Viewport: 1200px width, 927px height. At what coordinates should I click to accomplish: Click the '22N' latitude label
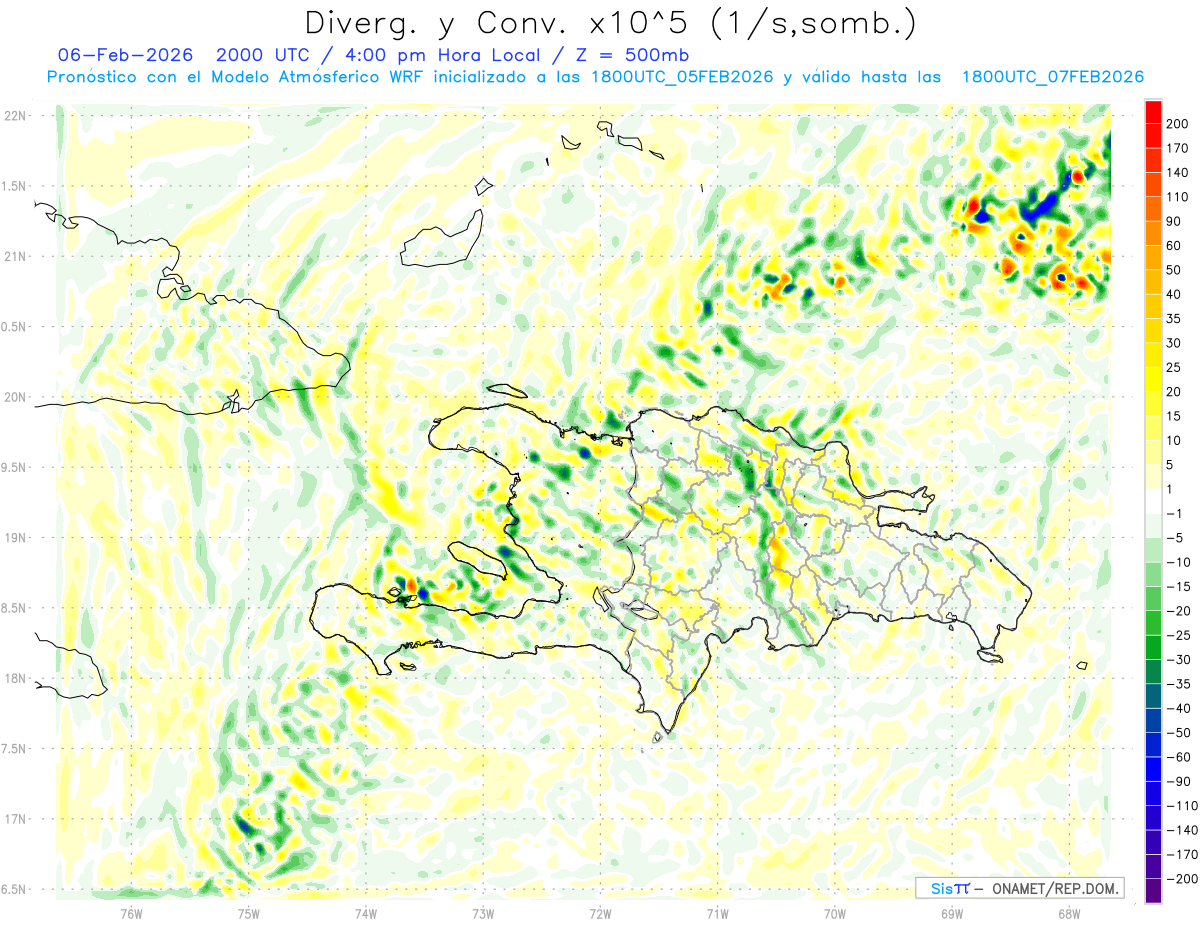pos(14,115)
